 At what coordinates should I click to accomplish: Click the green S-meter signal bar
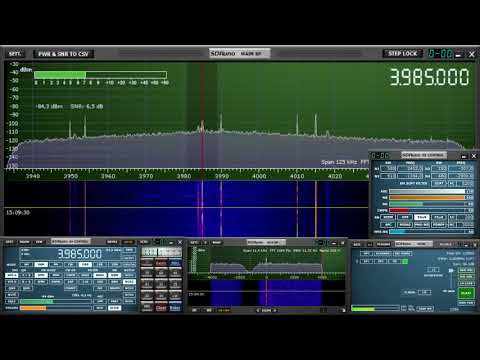100,75
